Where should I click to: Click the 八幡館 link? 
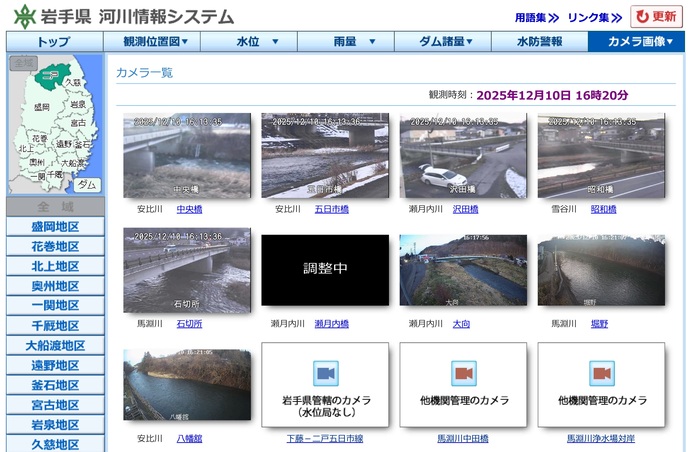pyautogui.click(x=189, y=438)
